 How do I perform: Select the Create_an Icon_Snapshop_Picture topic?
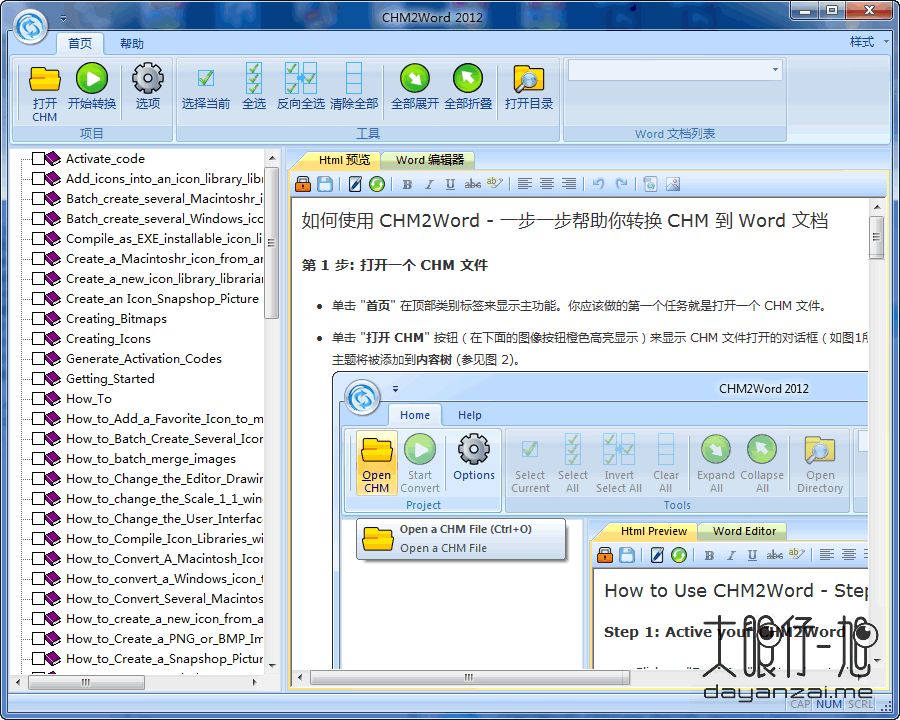pyautogui.click(x=162, y=299)
